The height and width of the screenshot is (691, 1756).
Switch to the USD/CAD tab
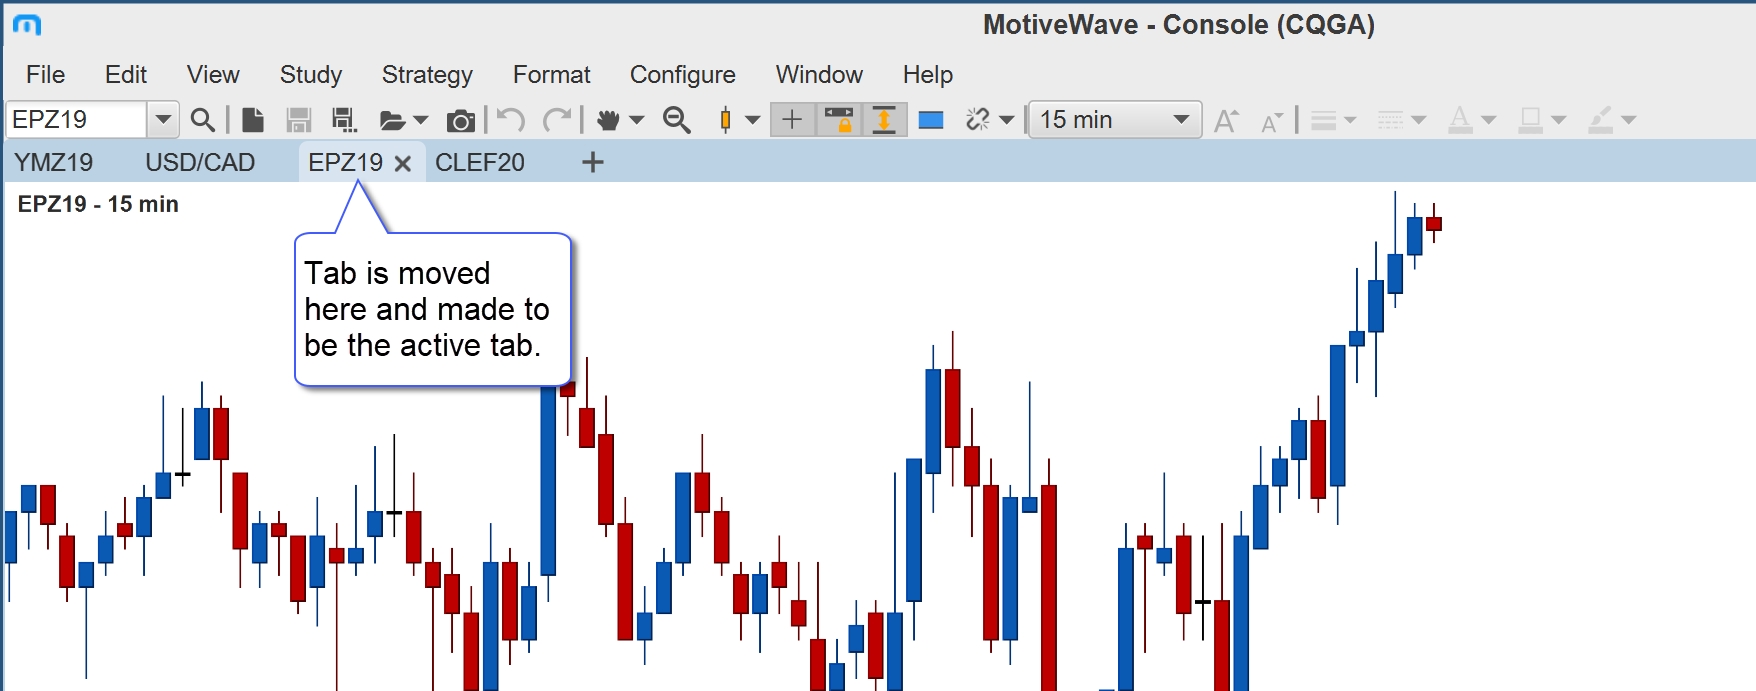[x=200, y=162]
